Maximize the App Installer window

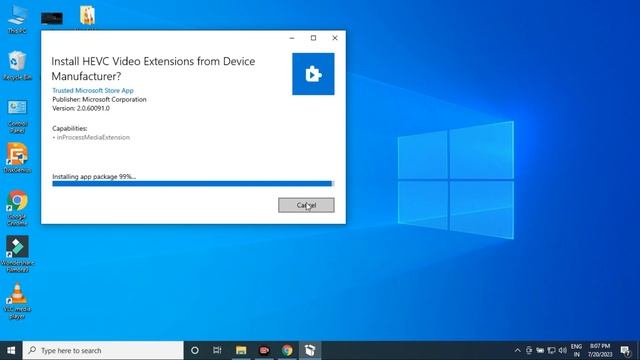point(313,38)
